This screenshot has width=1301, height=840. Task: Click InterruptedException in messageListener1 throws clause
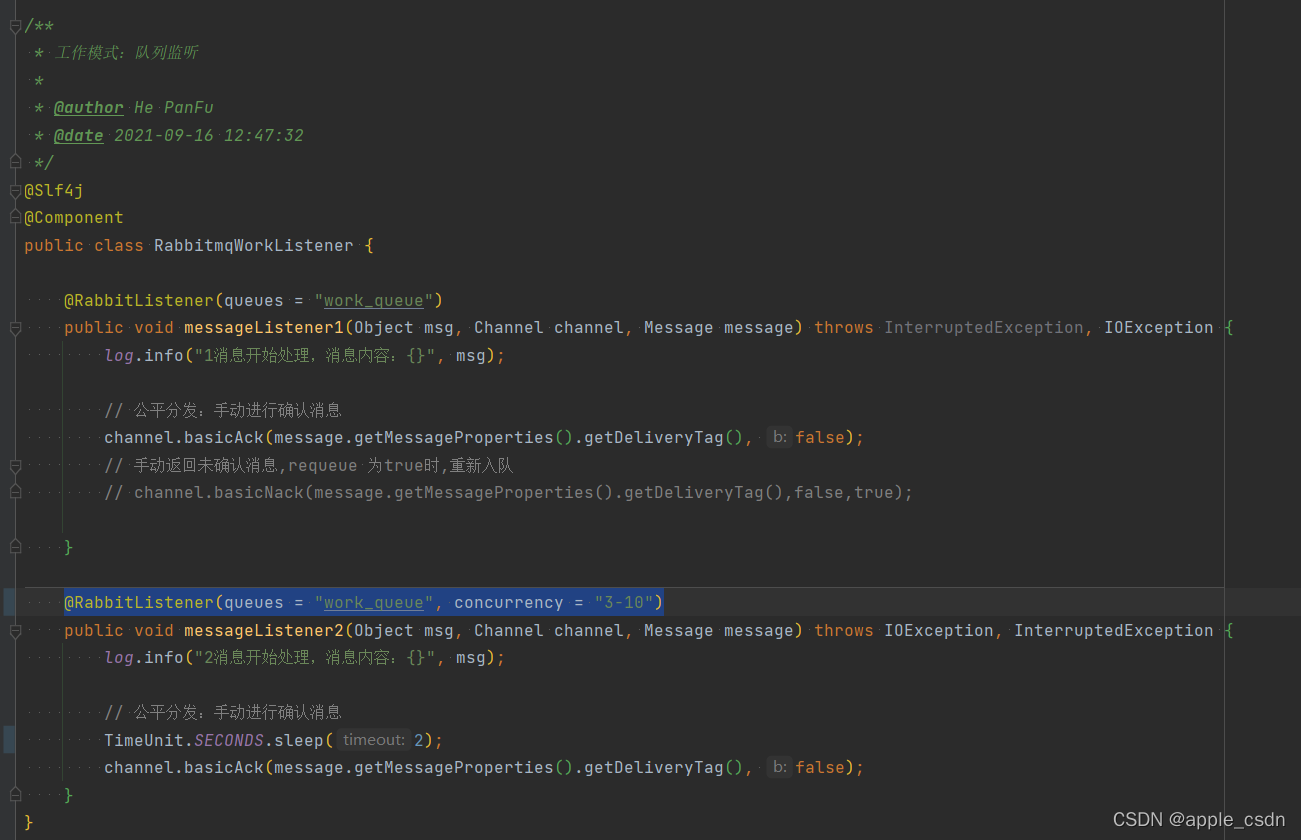tap(984, 328)
